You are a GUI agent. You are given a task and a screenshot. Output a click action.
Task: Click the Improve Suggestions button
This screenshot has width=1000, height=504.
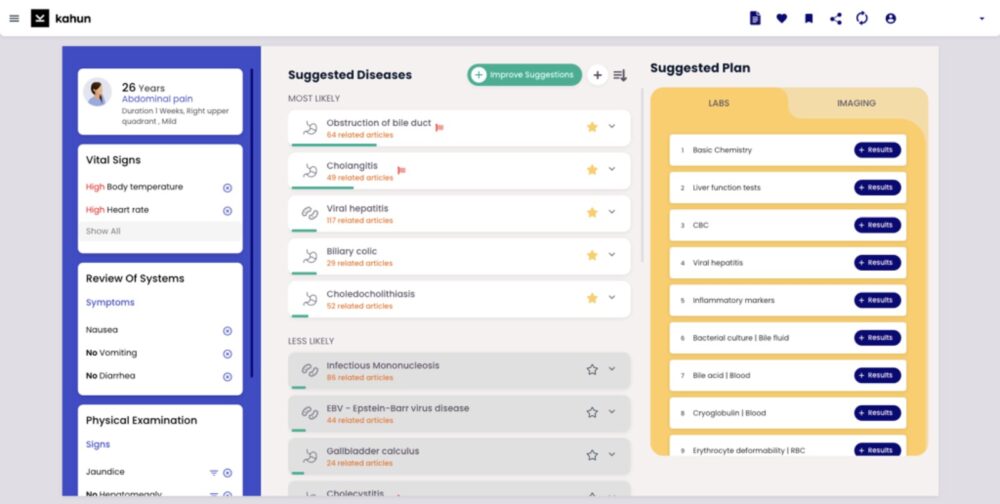(524, 75)
